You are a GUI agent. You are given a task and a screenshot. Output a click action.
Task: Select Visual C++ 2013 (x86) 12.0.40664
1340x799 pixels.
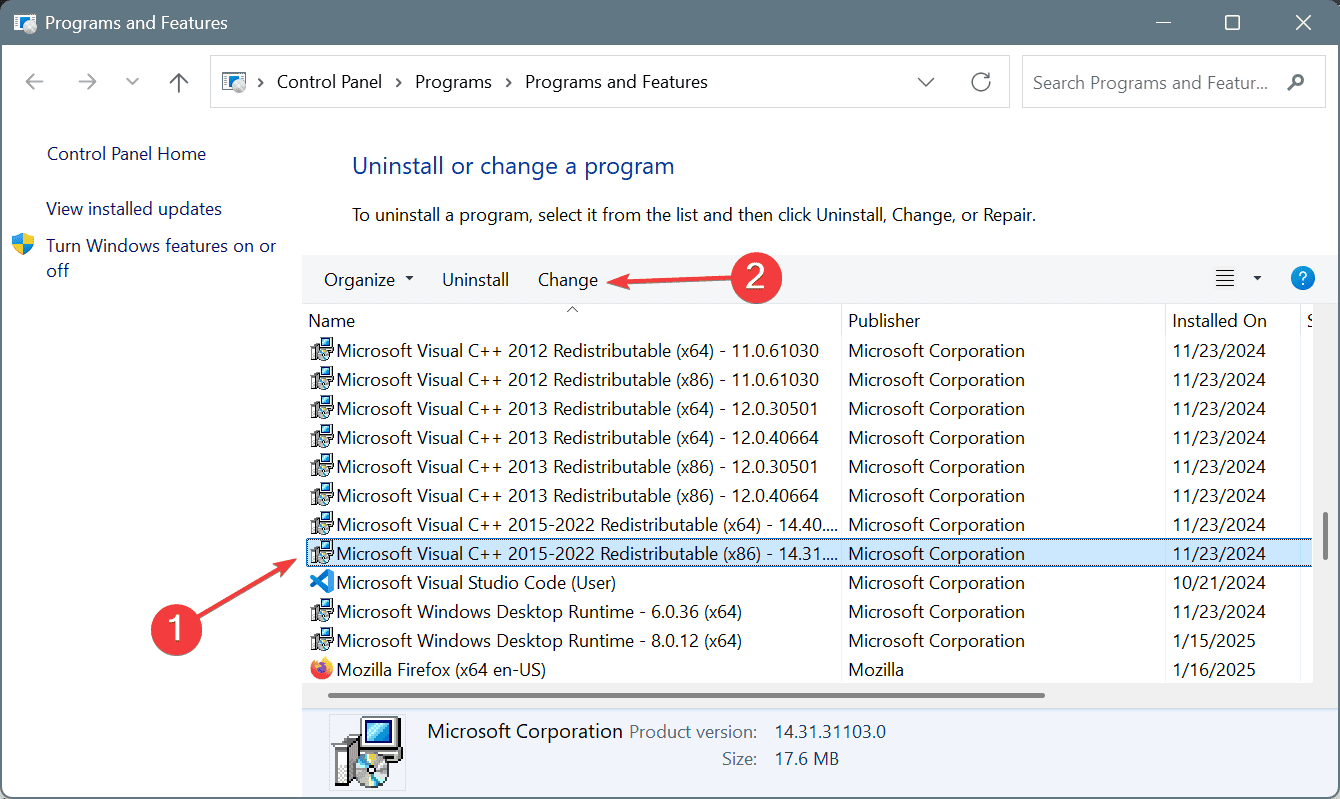click(807, 496)
